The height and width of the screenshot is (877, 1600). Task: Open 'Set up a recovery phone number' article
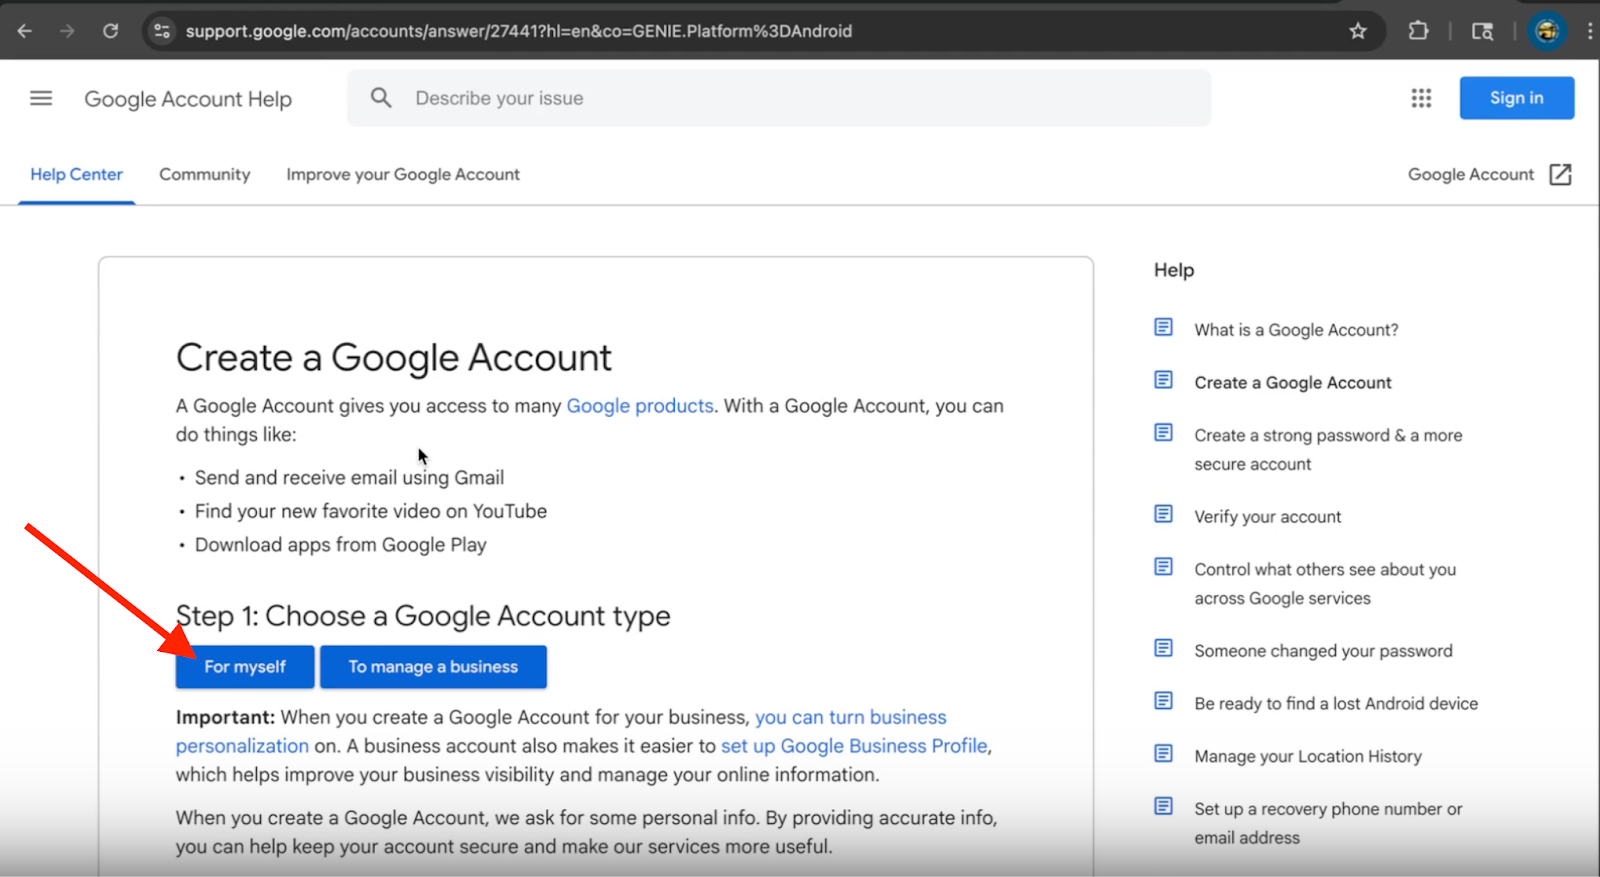coord(1328,823)
